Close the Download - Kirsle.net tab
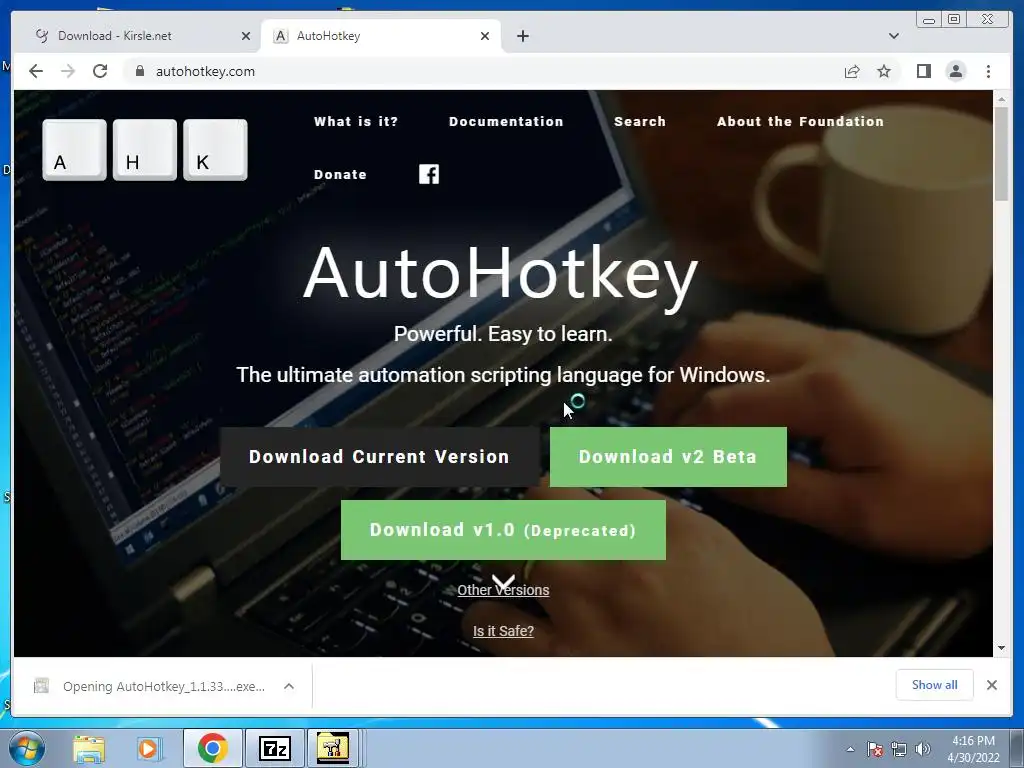1024x768 pixels. [246, 36]
